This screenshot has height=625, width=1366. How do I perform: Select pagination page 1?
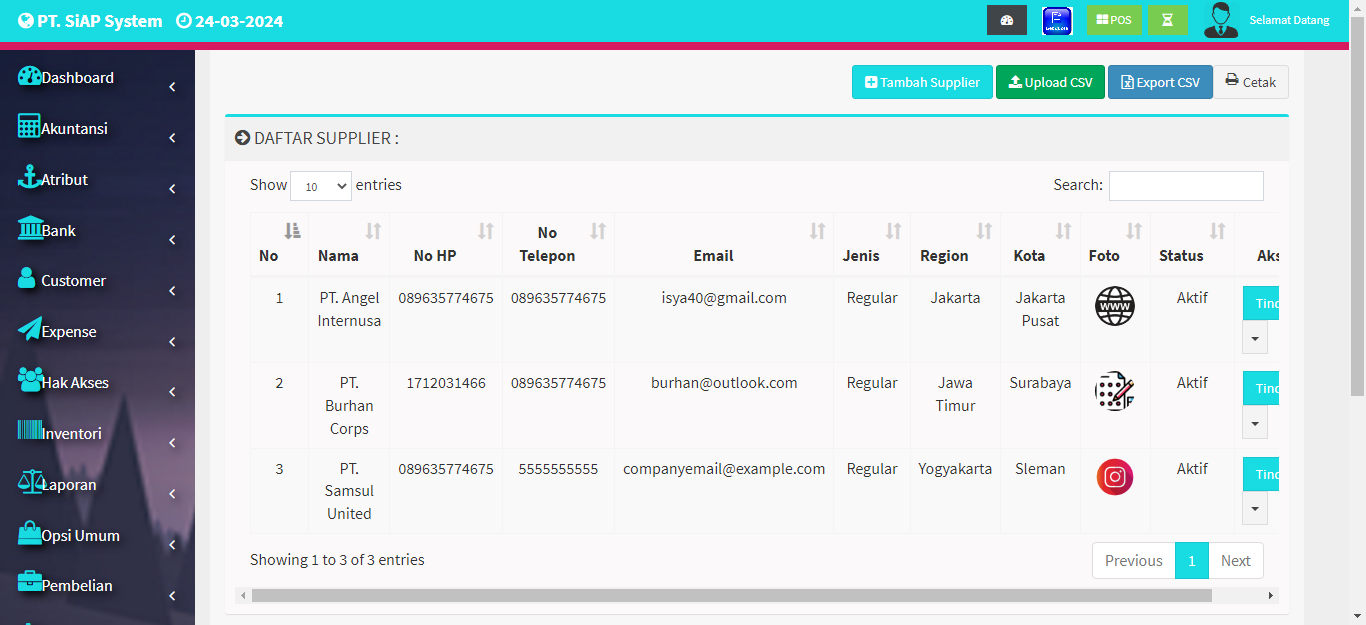point(1192,561)
